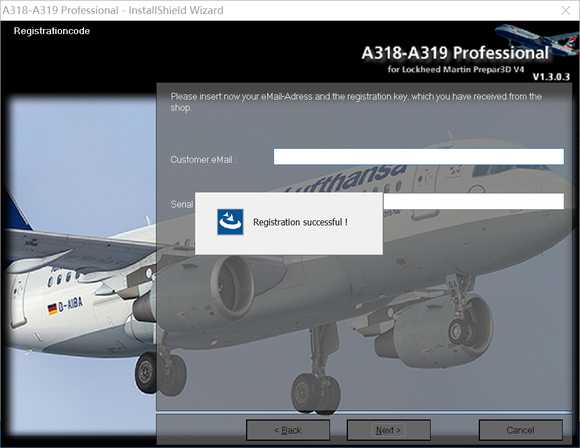
Task: Close the InstallShield Wizard window
Action: coord(566,10)
